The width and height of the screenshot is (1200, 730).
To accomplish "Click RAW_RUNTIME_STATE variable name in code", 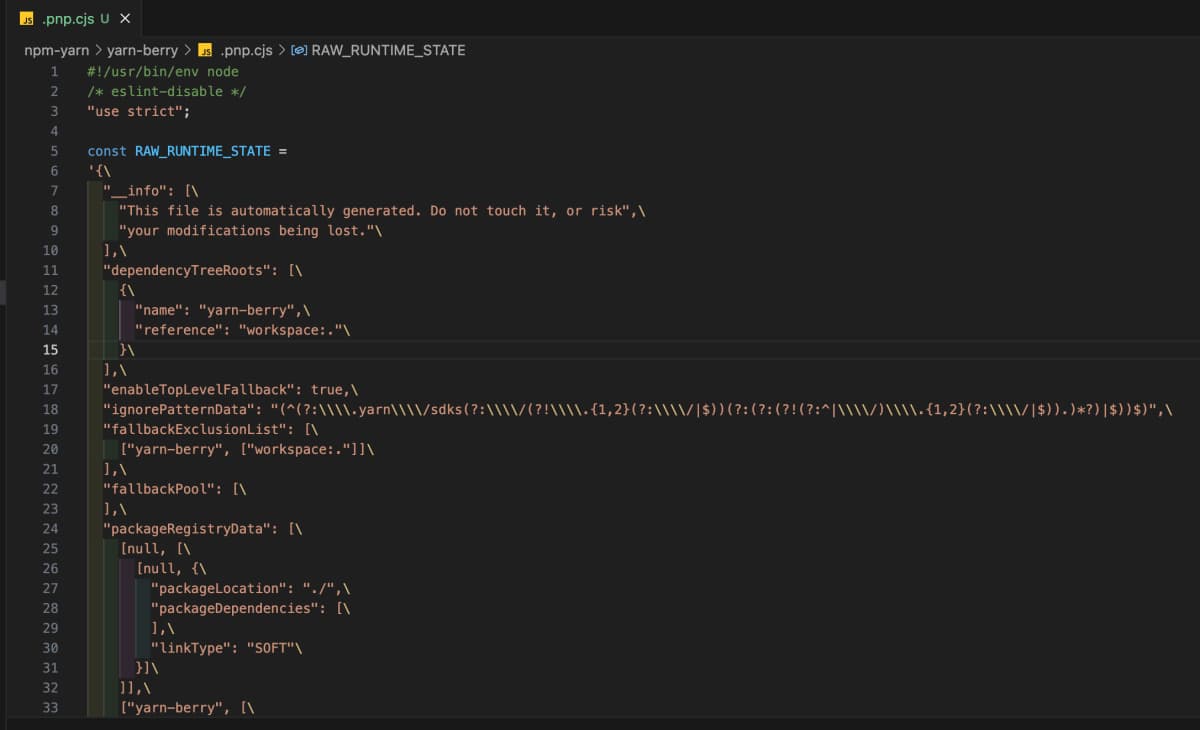I will click(x=203, y=151).
